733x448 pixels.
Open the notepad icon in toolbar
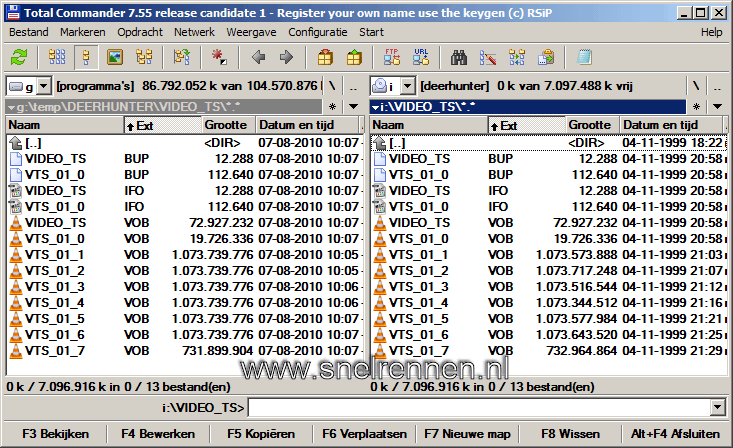coord(584,58)
